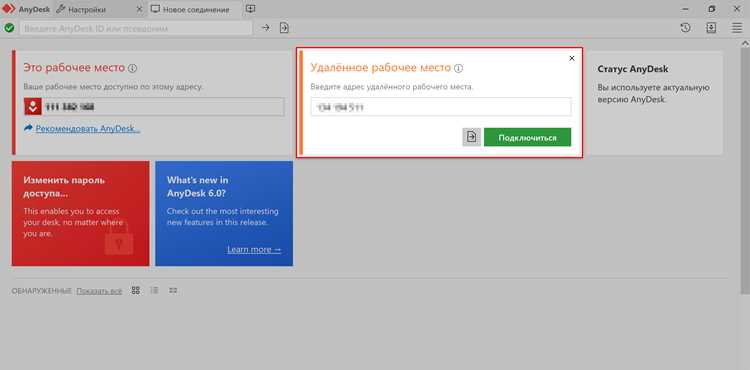Focus the top AnyDesk ID address bar
The height and width of the screenshot is (370, 750).
[x=135, y=28]
